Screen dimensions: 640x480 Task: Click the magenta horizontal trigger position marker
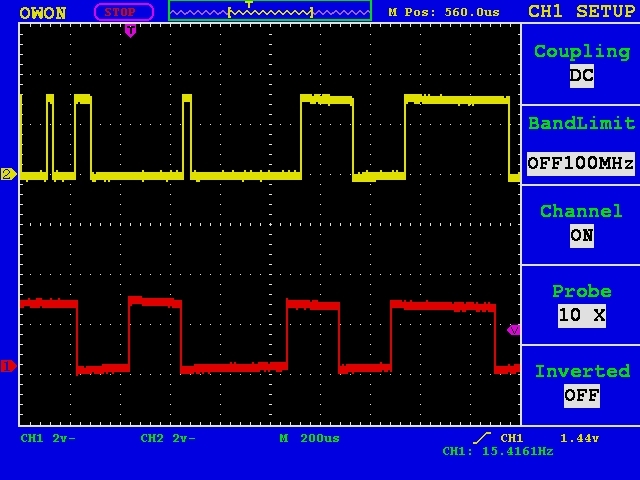pyautogui.click(x=130, y=31)
